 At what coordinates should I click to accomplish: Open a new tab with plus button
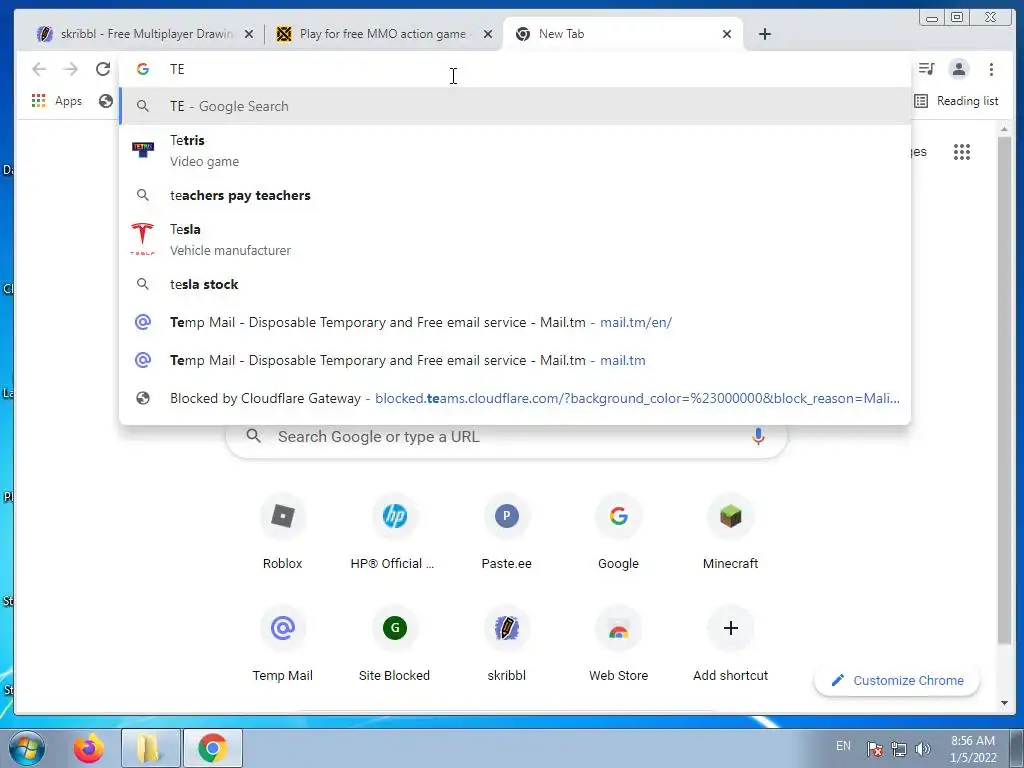tap(765, 34)
